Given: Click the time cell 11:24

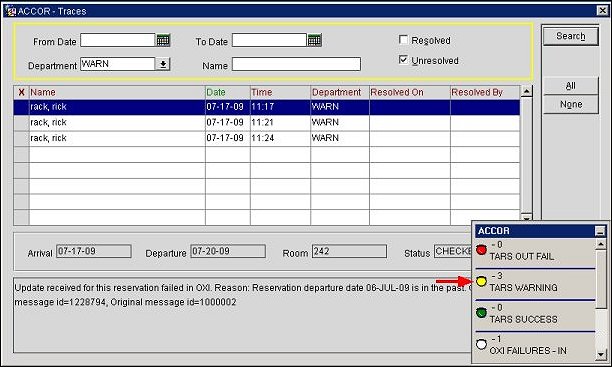Looking at the screenshot, I should coord(280,138).
